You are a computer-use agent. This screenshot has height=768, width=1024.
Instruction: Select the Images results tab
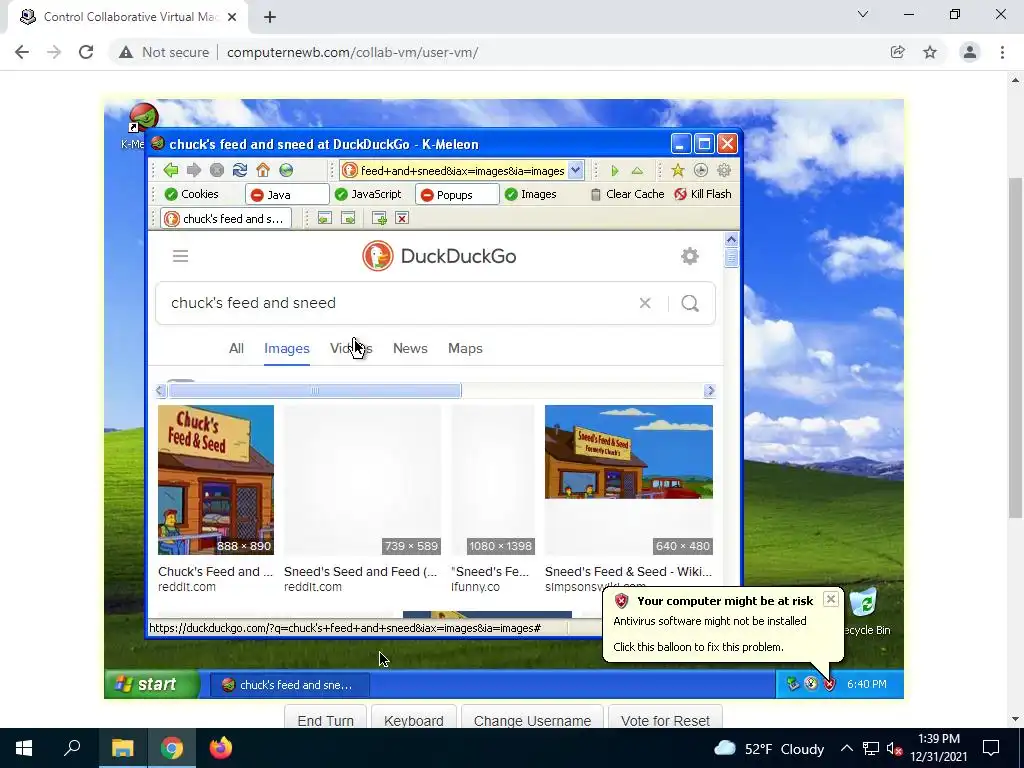click(x=287, y=349)
